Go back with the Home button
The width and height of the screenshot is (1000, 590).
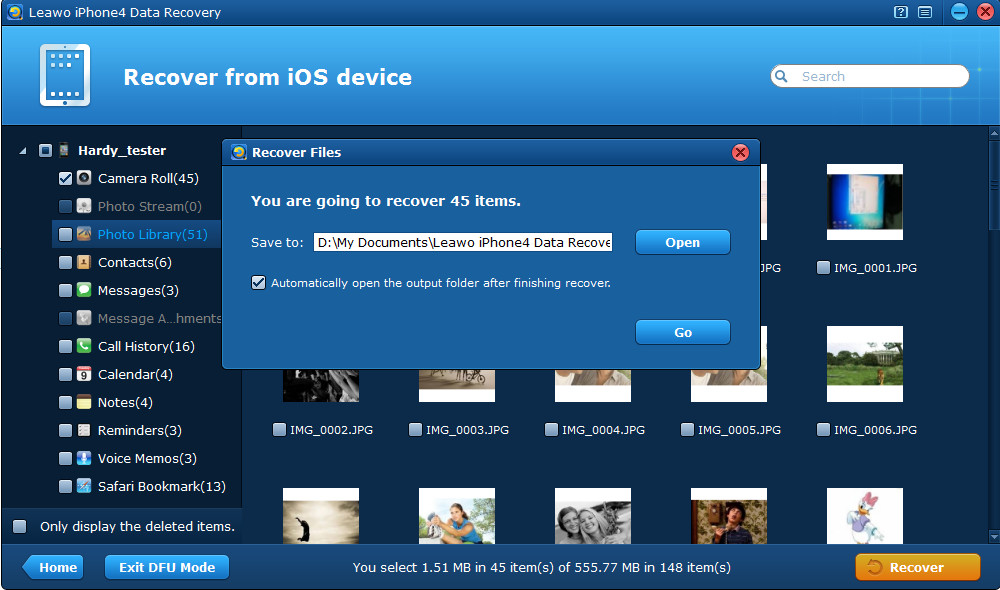54,567
